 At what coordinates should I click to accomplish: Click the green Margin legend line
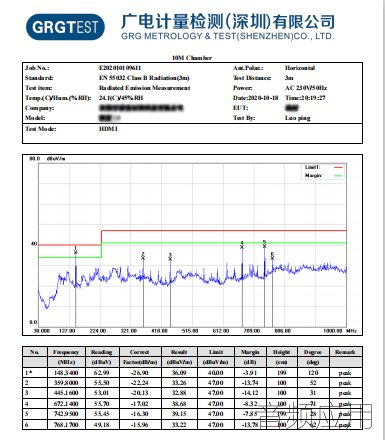pyautogui.click(x=338, y=175)
